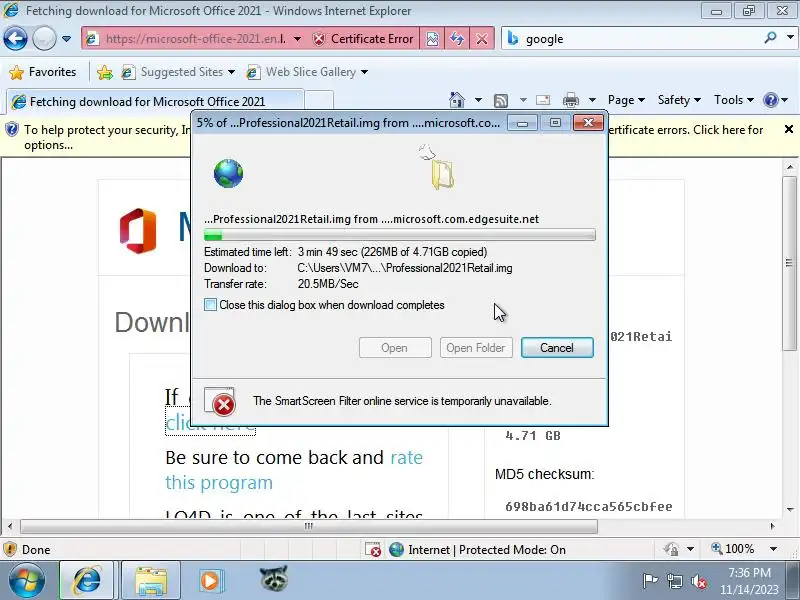Open the Favorites star button

(x=43, y=72)
